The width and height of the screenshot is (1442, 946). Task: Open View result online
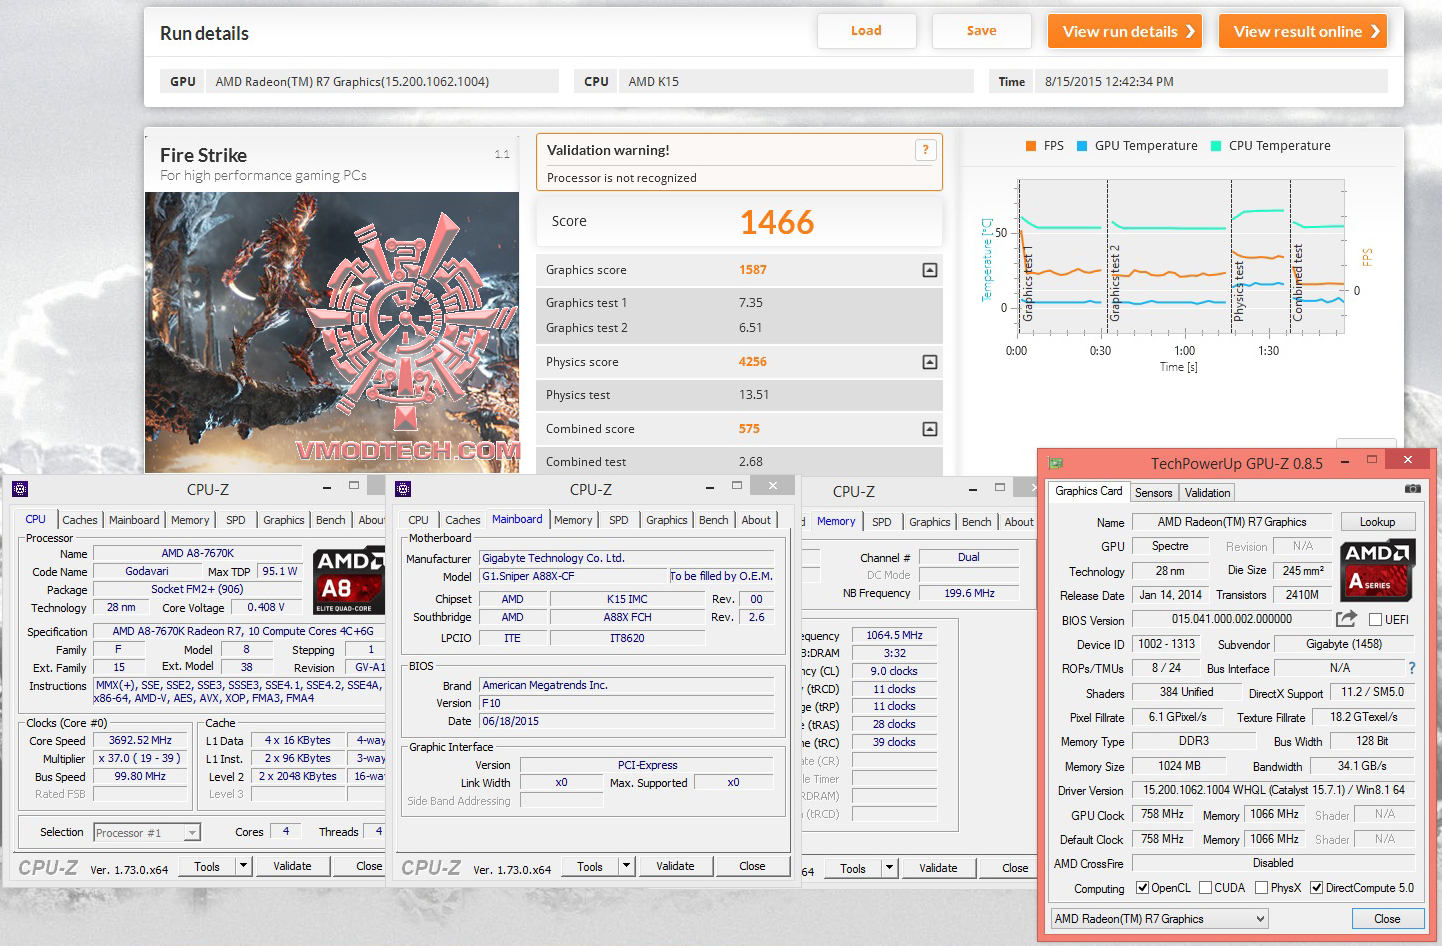click(1303, 31)
